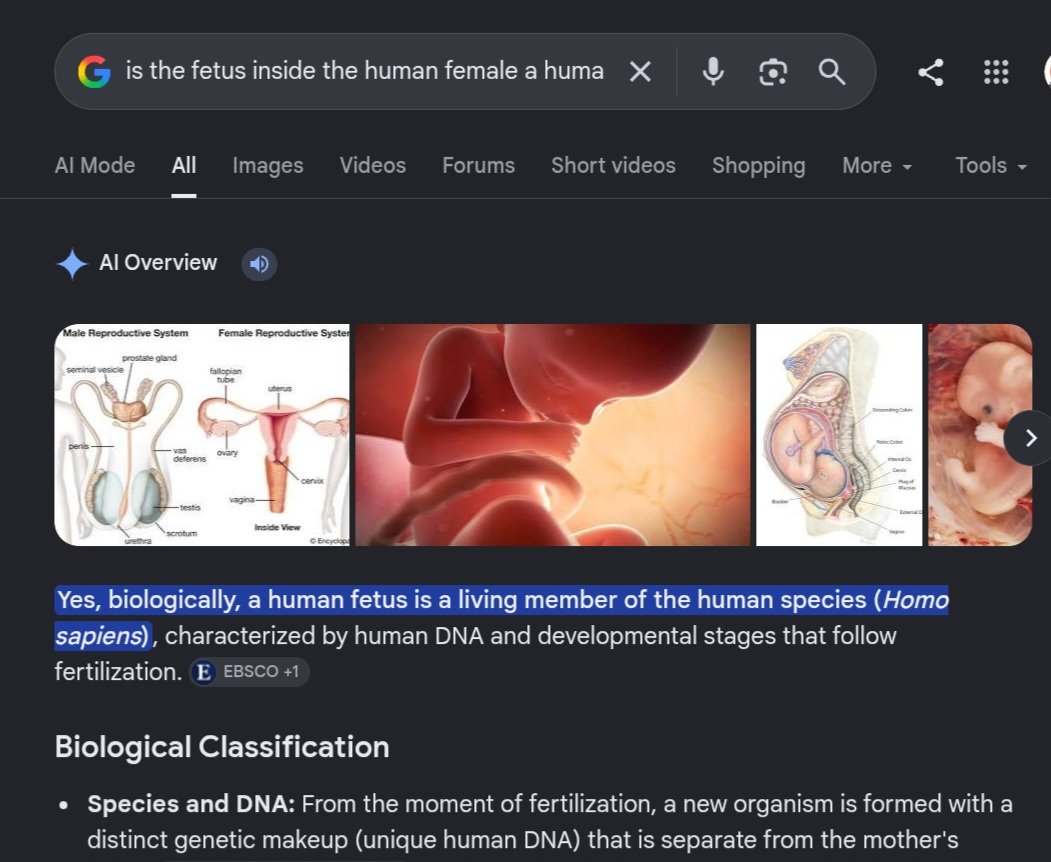The image size is (1051, 862).
Task: Submit search with magnifying glass icon
Action: [x=832, y=71]
